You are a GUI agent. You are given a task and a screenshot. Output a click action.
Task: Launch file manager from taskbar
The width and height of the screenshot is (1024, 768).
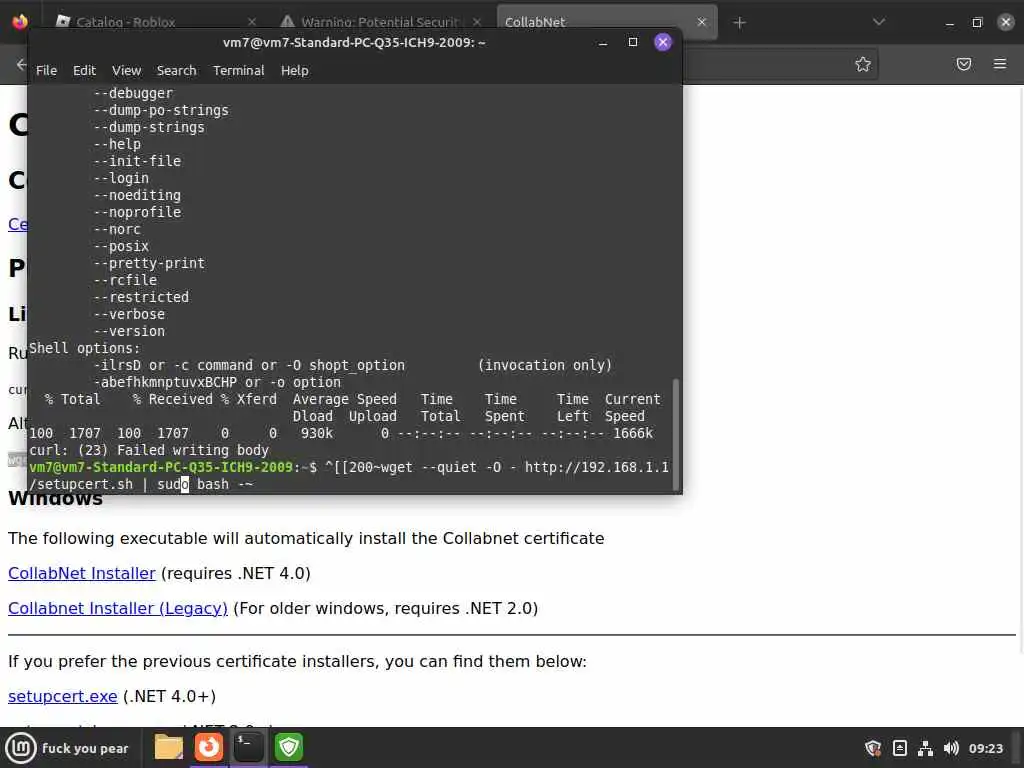pos(168,747)
